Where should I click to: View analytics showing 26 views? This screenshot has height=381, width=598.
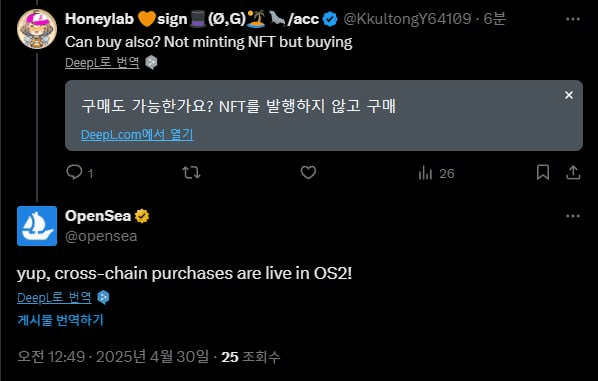pyautogui.click(x=436, y=174)
